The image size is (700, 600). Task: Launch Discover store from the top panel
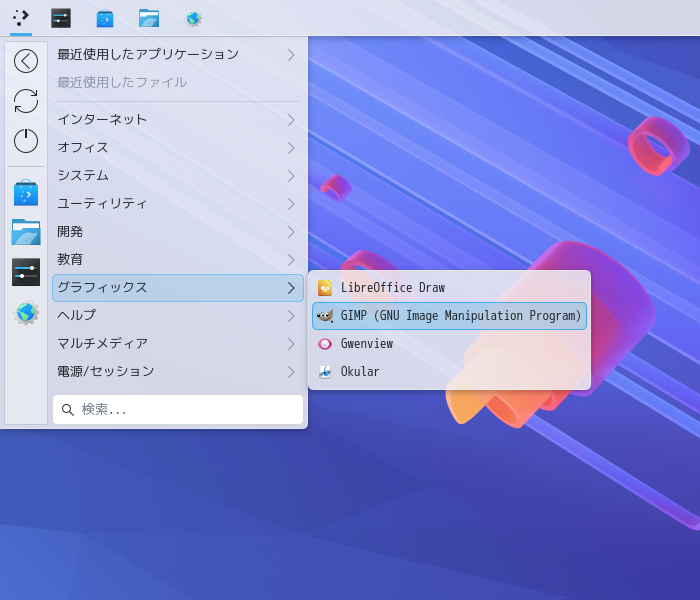coord(105,18)
